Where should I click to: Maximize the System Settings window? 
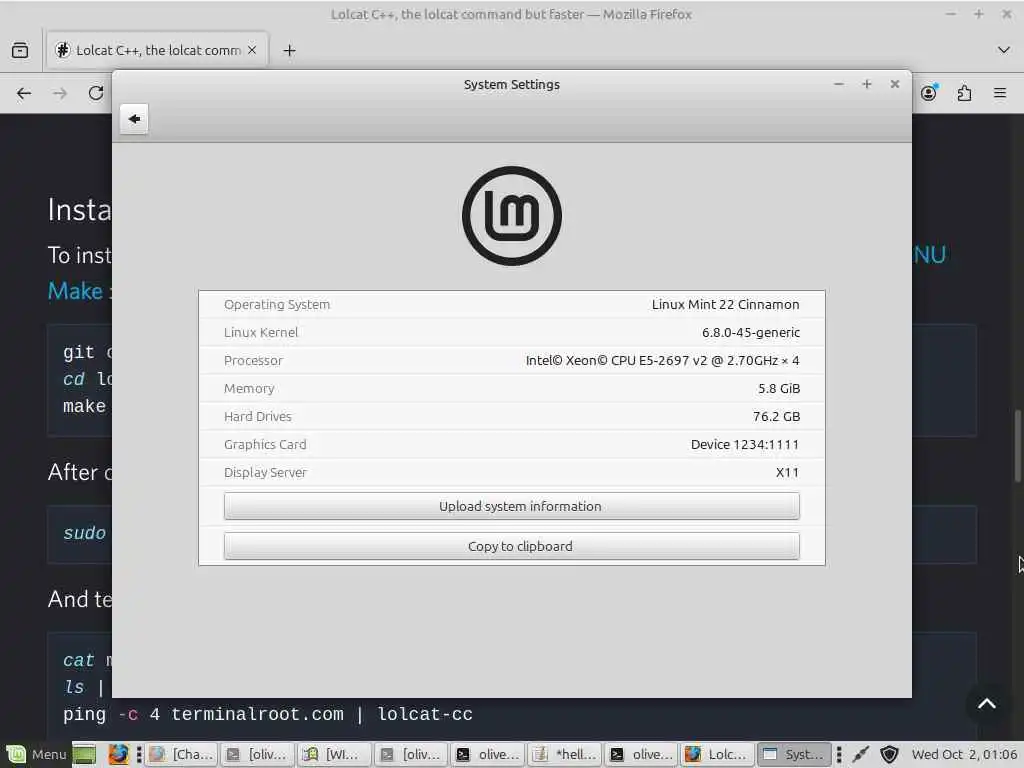[867, 84]
